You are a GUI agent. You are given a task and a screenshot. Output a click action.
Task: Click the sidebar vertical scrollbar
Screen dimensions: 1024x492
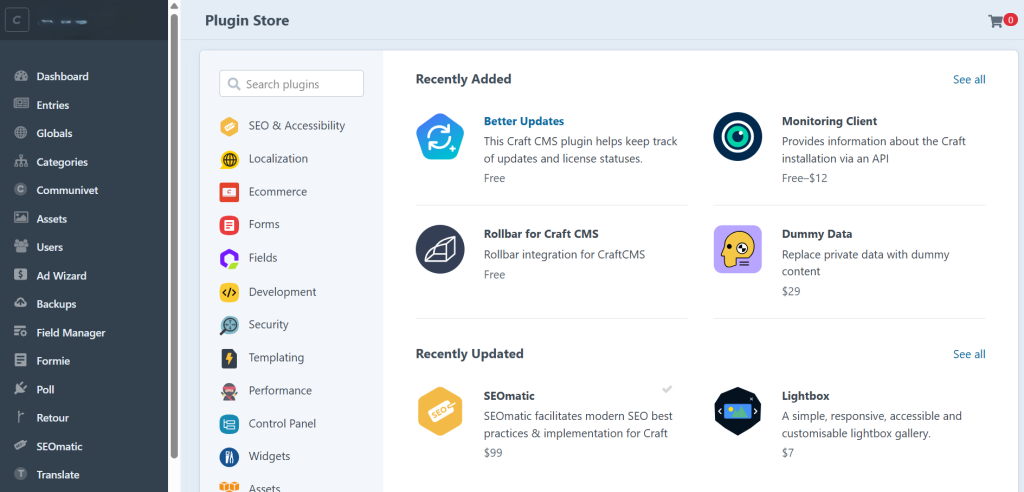pos(174,235)
